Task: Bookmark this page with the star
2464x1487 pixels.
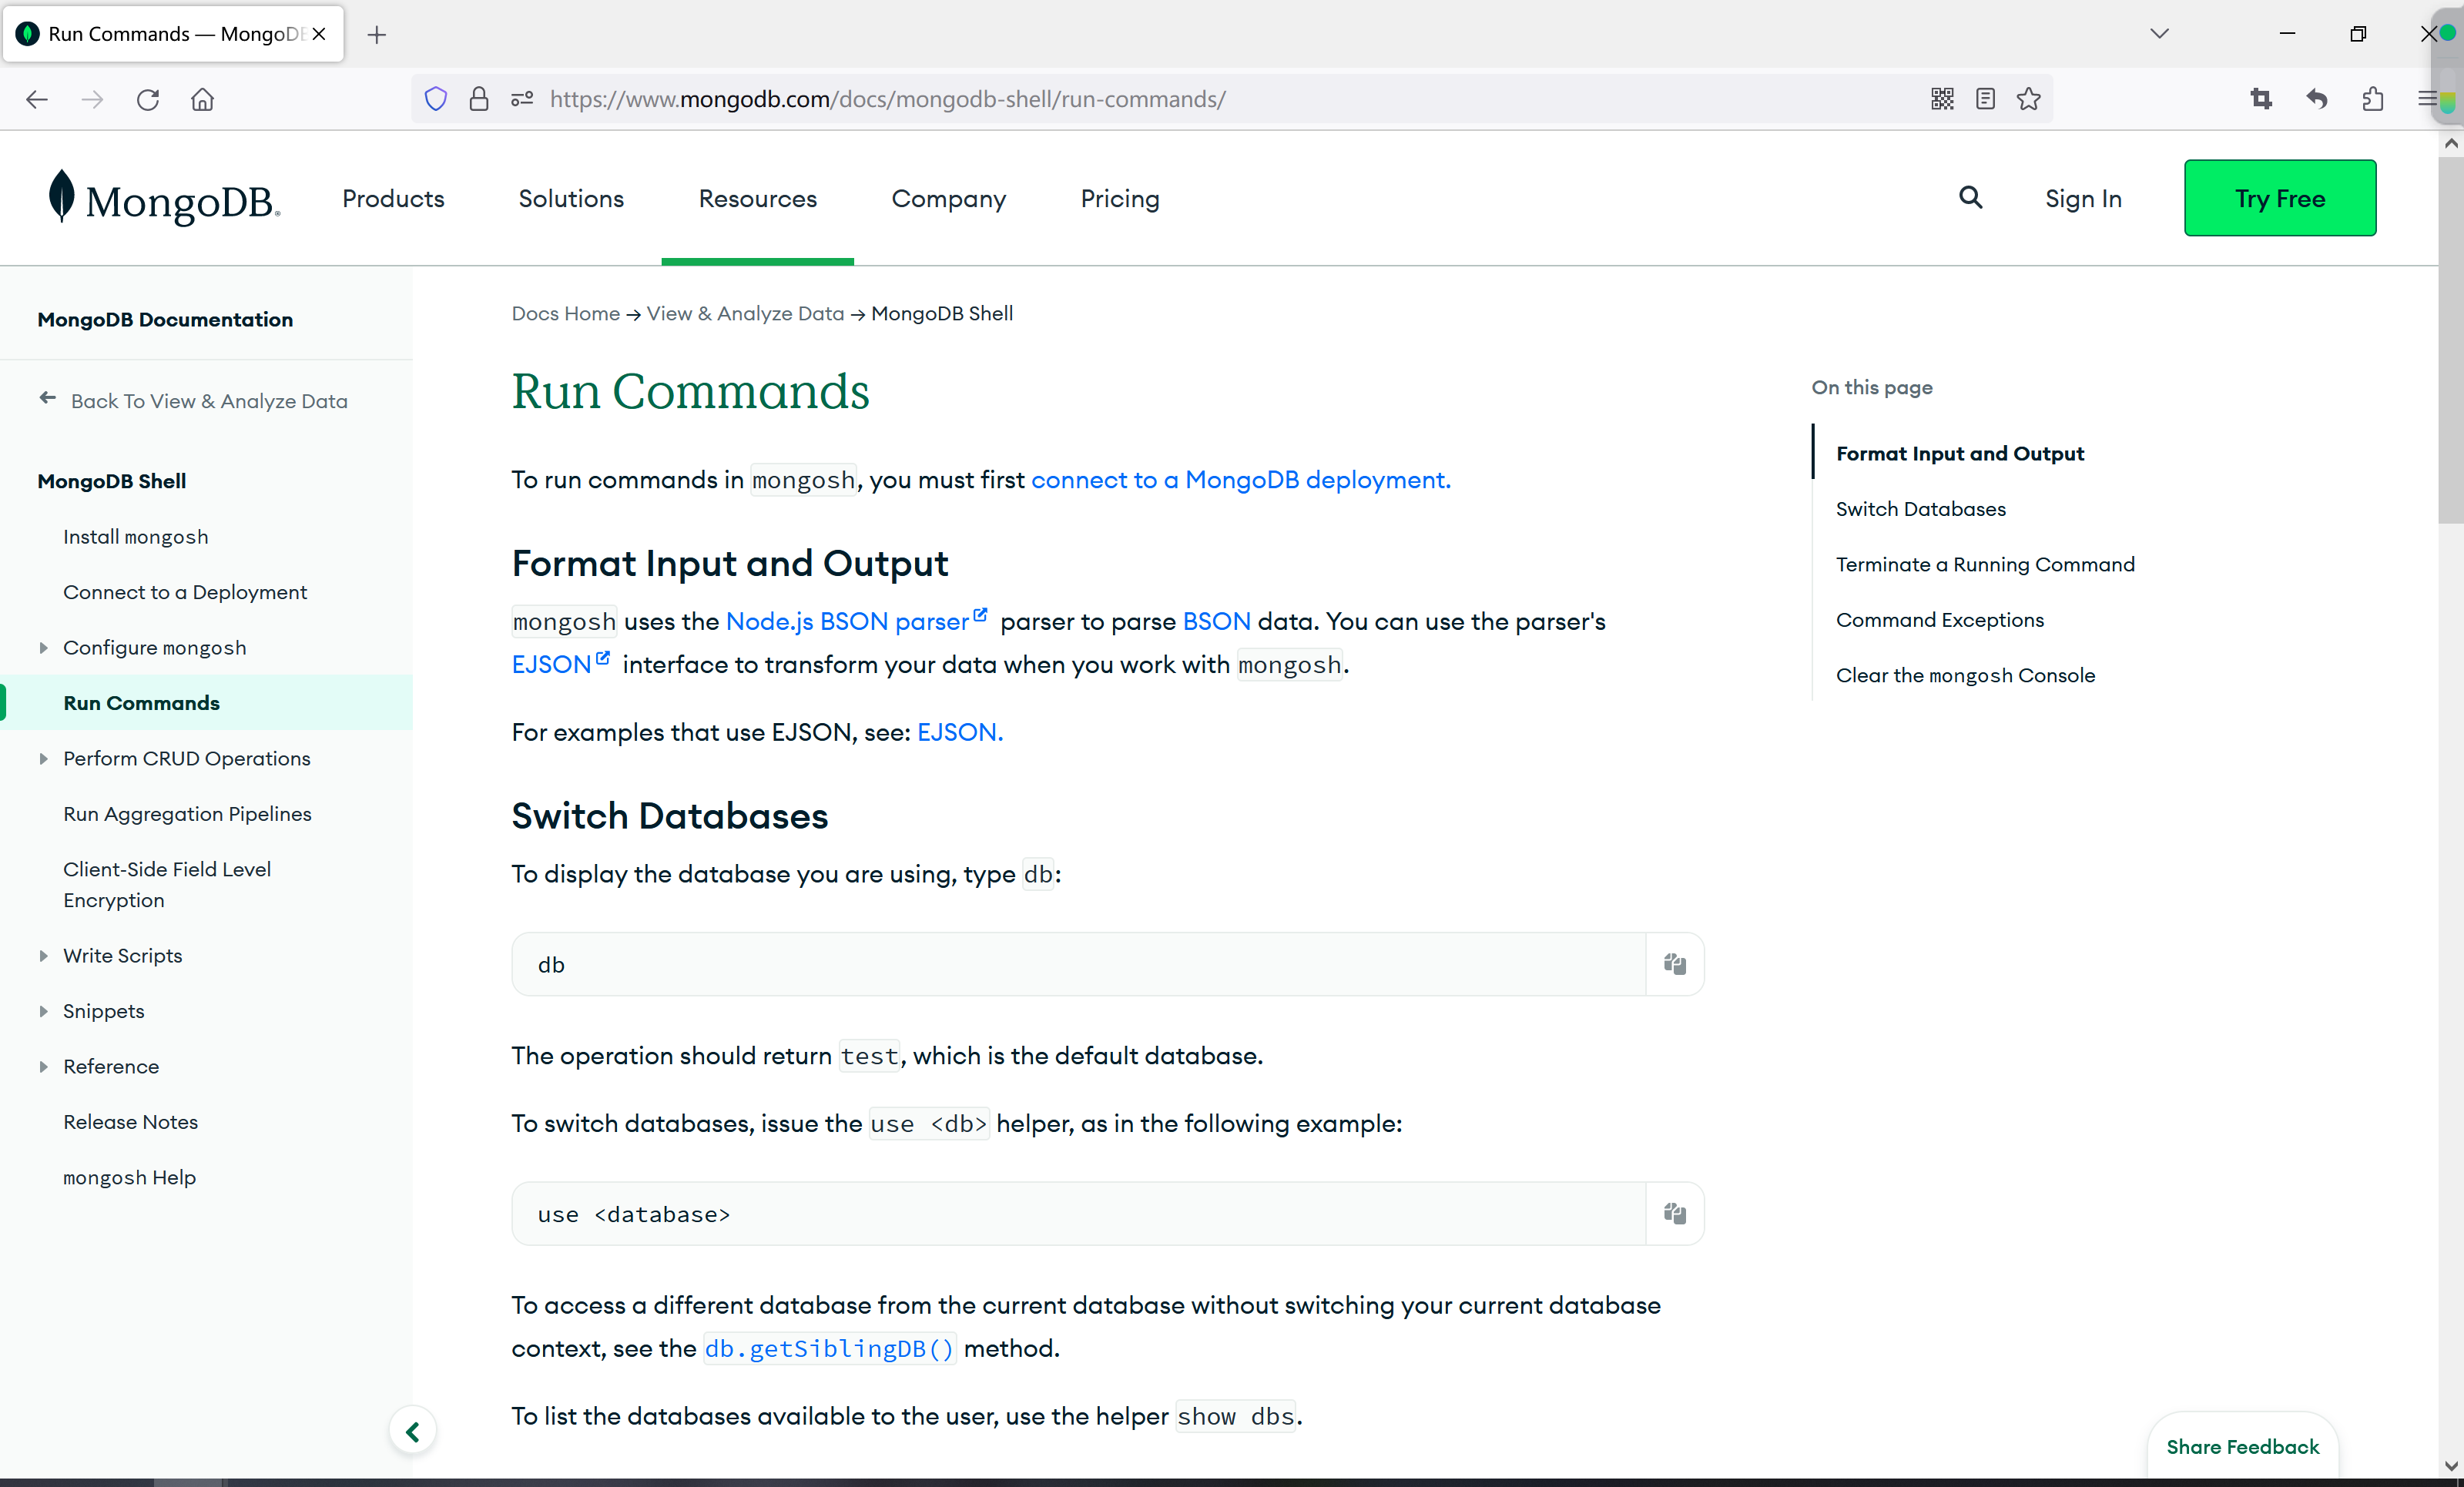Action: (2029, 99)
